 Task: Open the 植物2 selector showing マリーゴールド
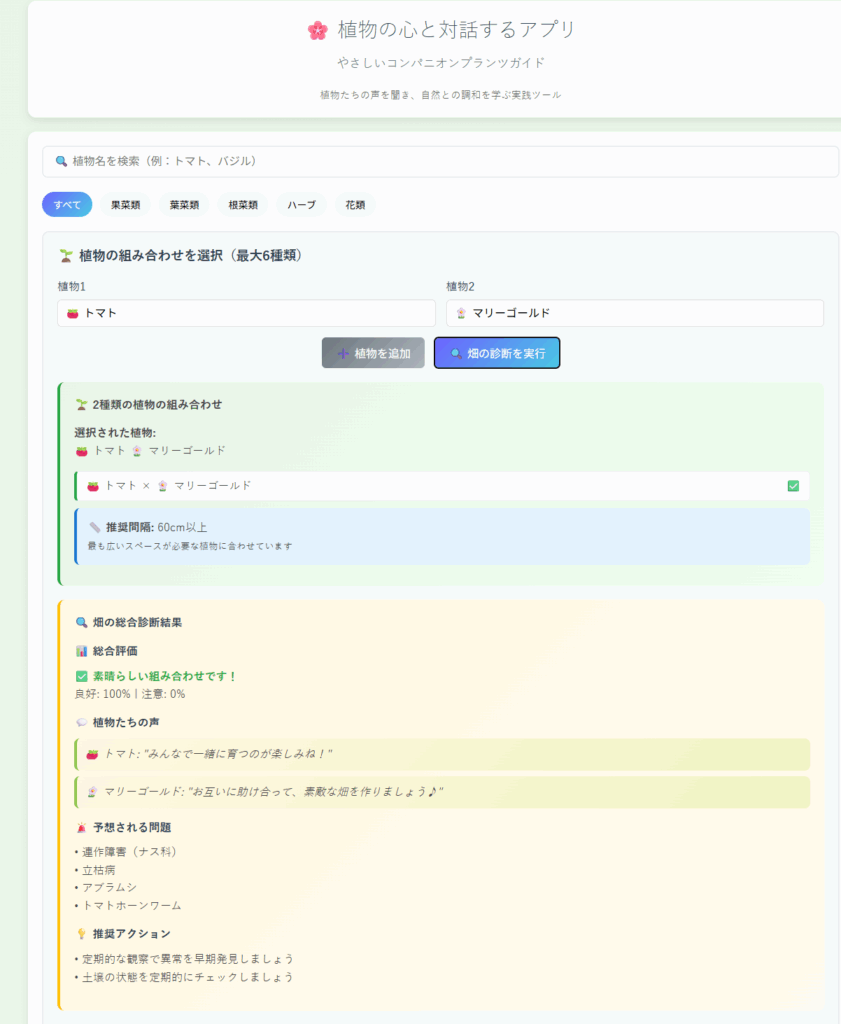point(634,313)
